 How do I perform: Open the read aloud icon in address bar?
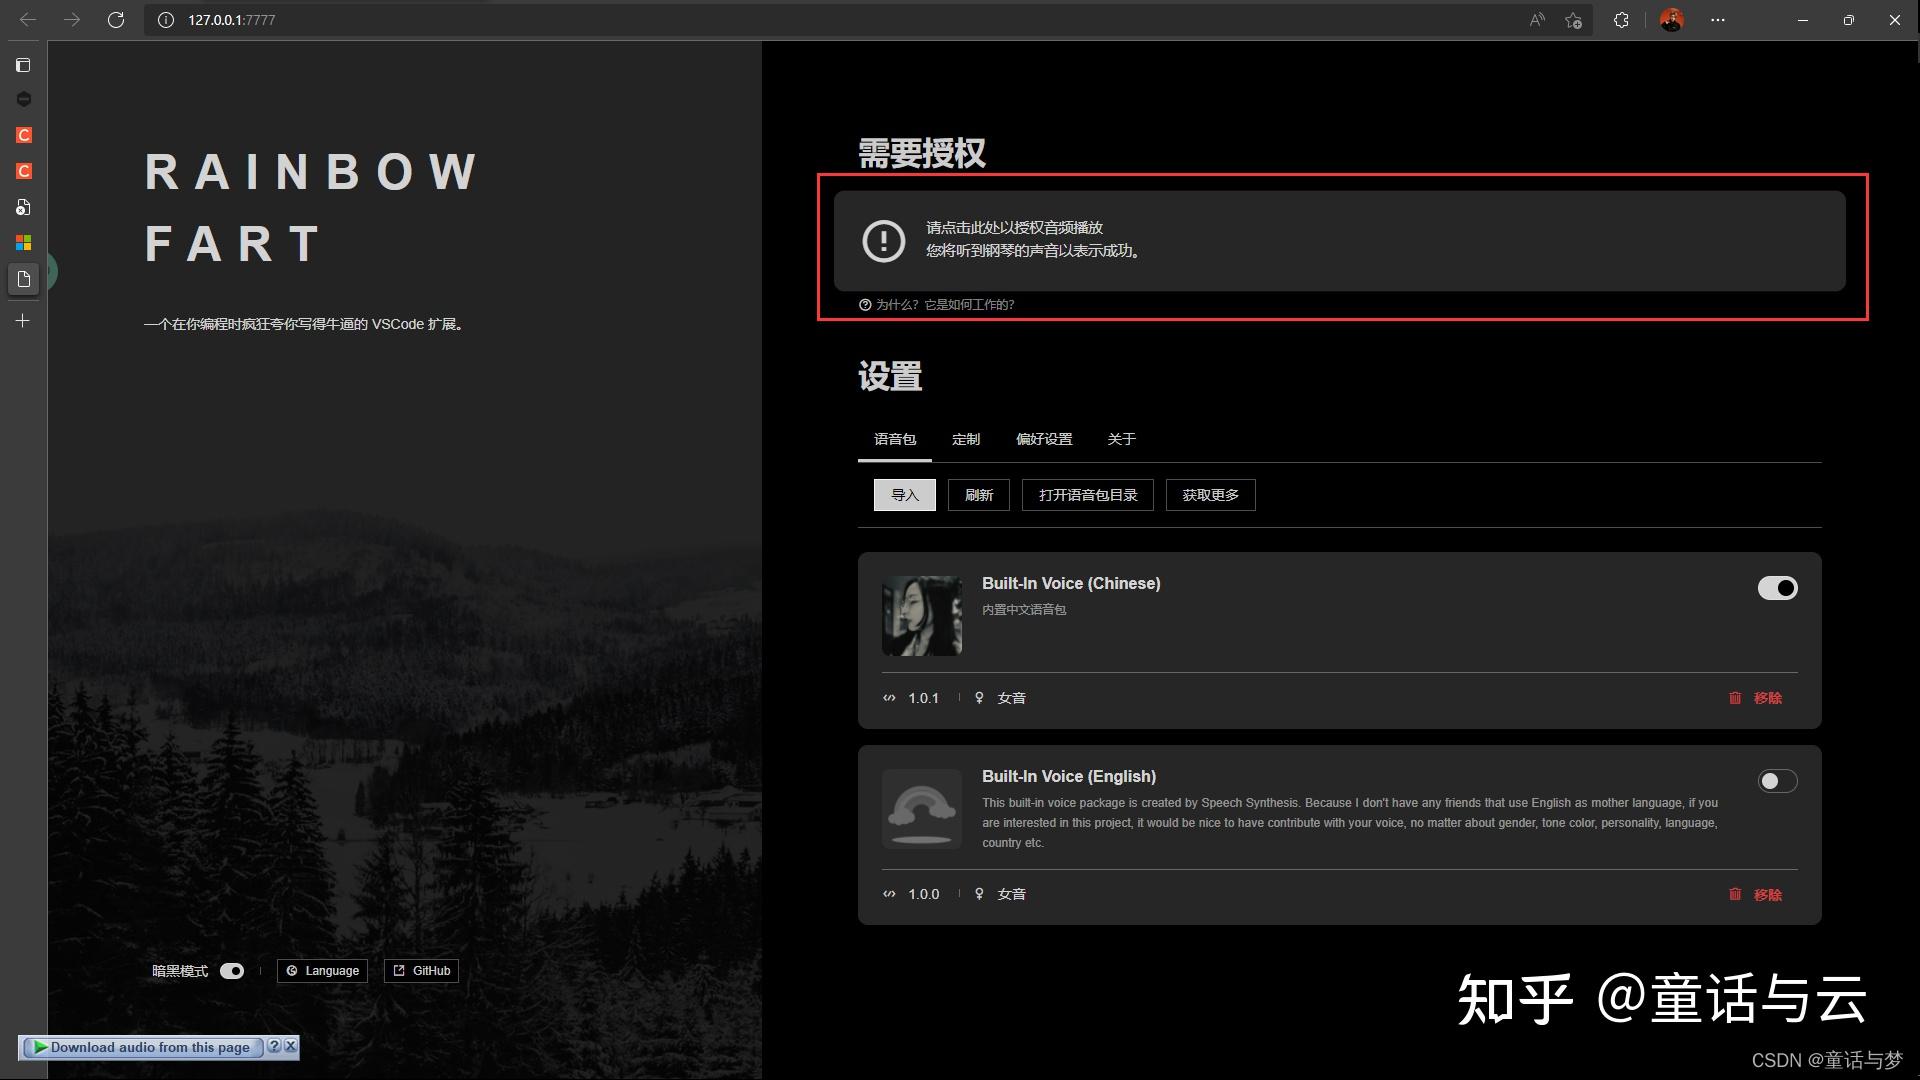point(1537,20)
